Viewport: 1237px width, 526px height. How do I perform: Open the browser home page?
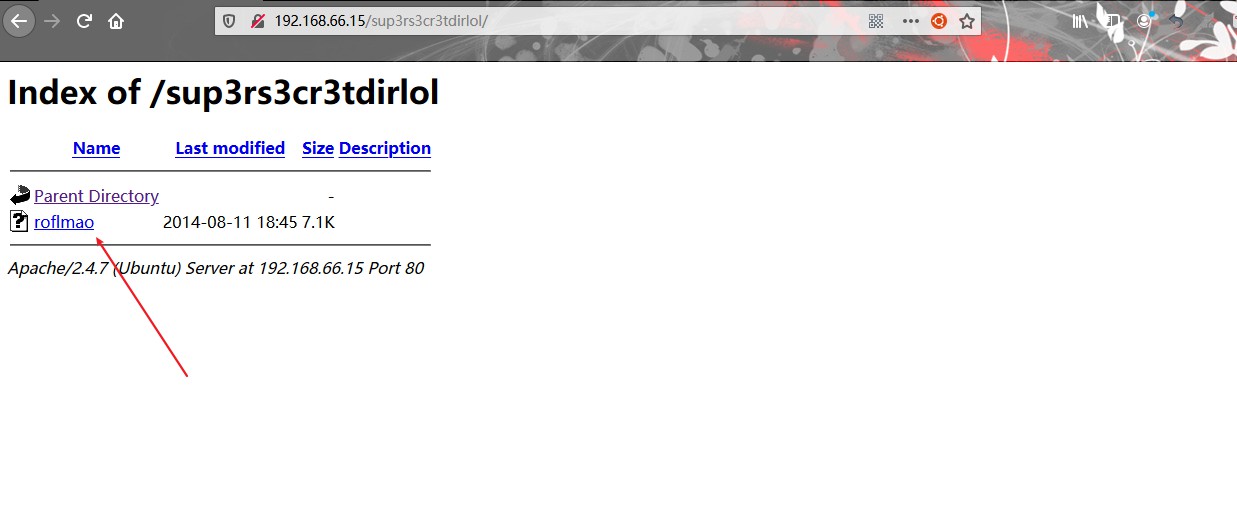coord(116,21)
